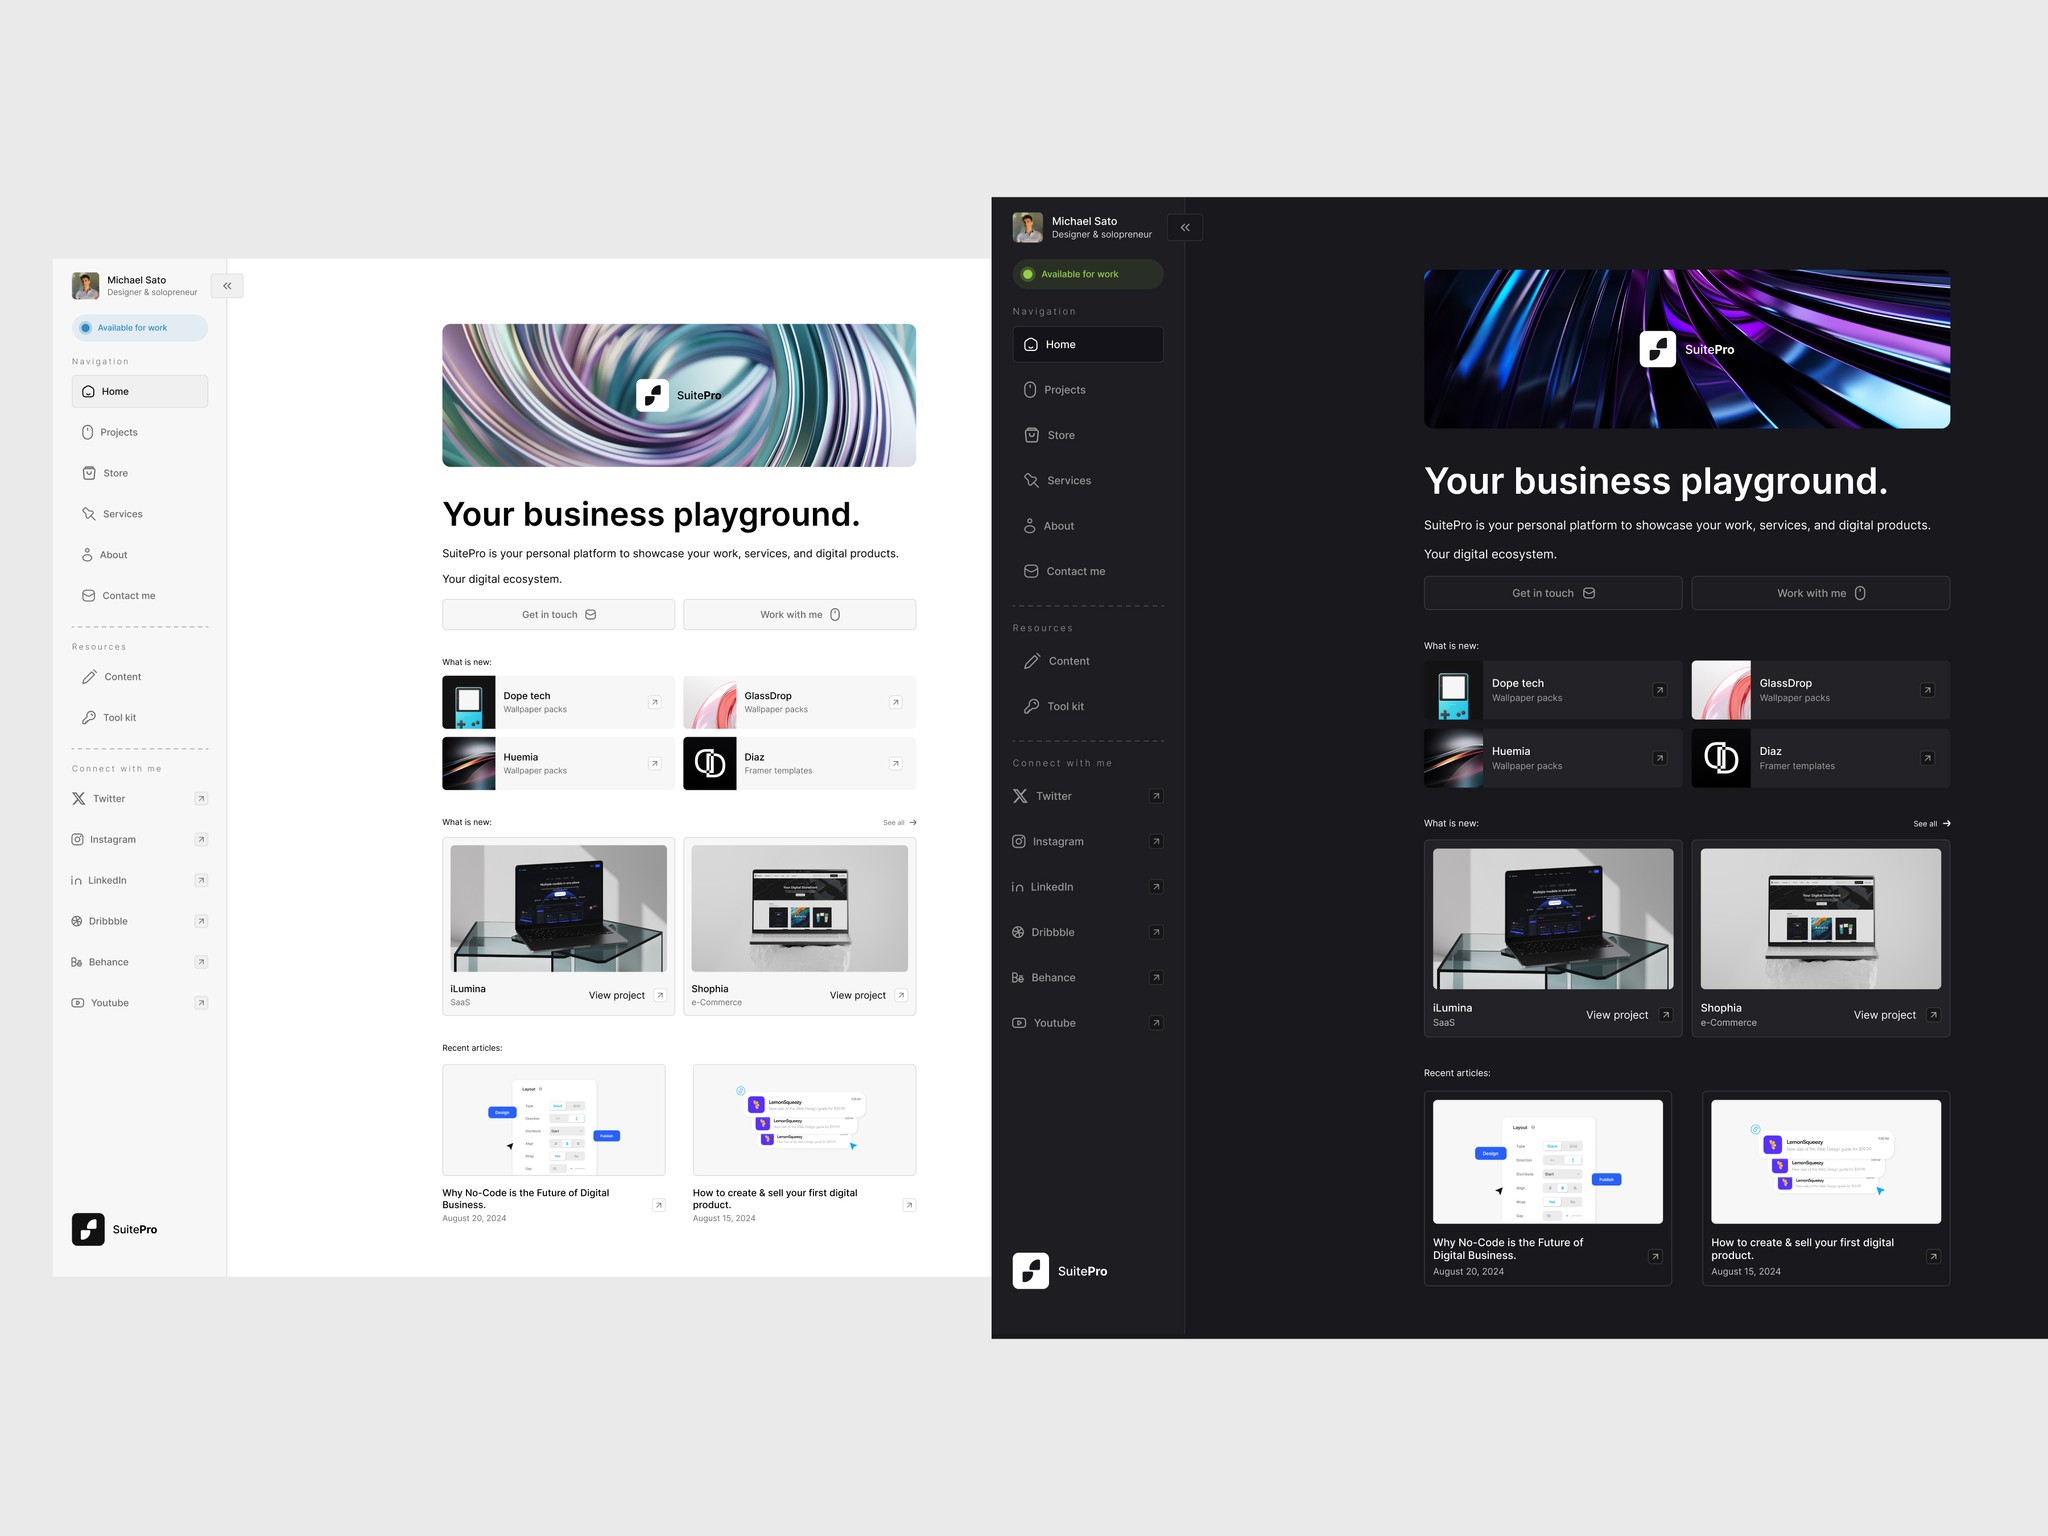This screenshot has height=1536, width=2048.
Task: Open iLumina project thumbnail in light layout
Action: coord(558,908)
